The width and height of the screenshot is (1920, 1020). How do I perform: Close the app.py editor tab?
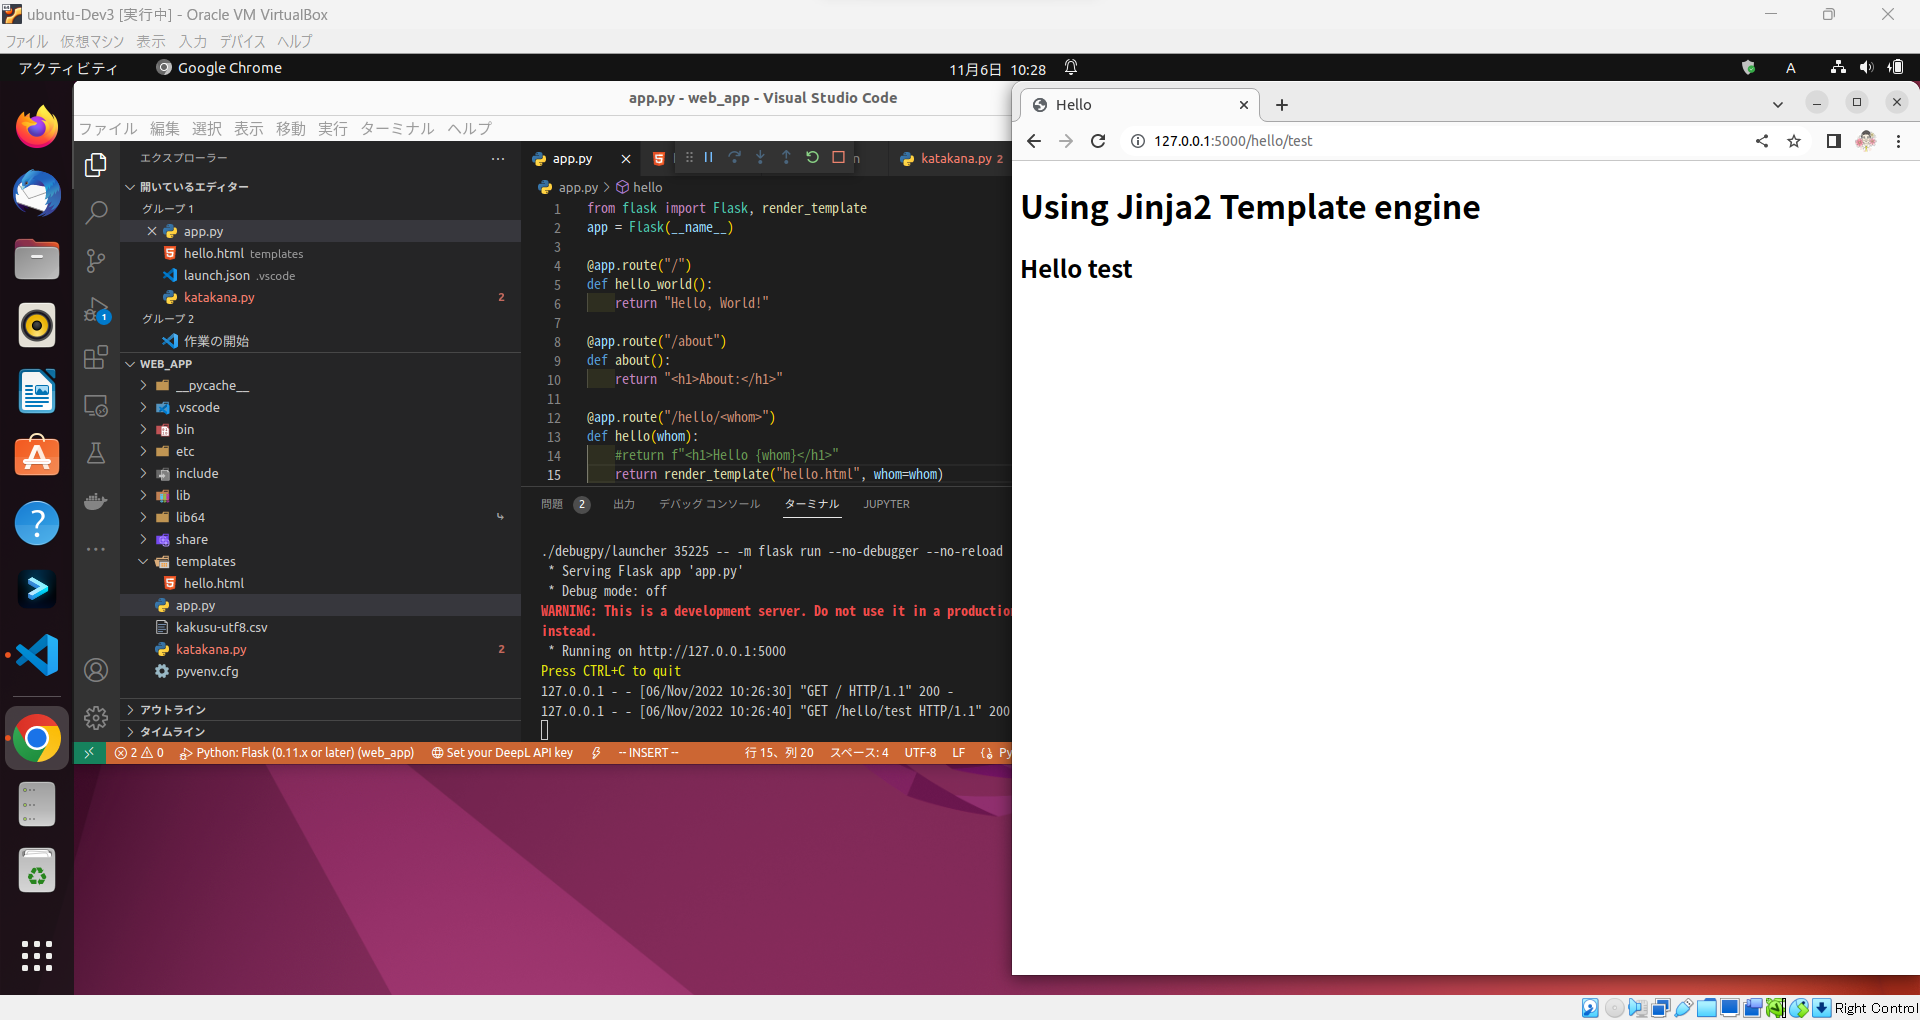coord(626,158)
